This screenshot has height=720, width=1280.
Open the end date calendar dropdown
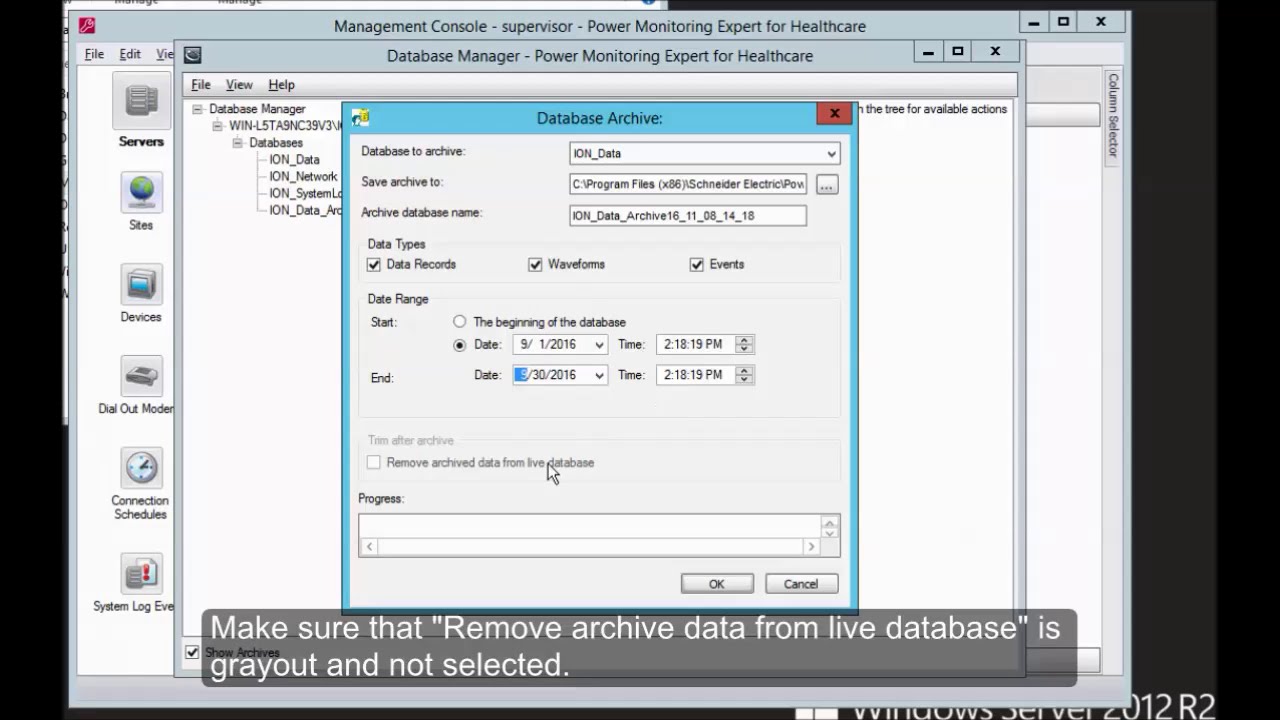[x=599, y=375]
